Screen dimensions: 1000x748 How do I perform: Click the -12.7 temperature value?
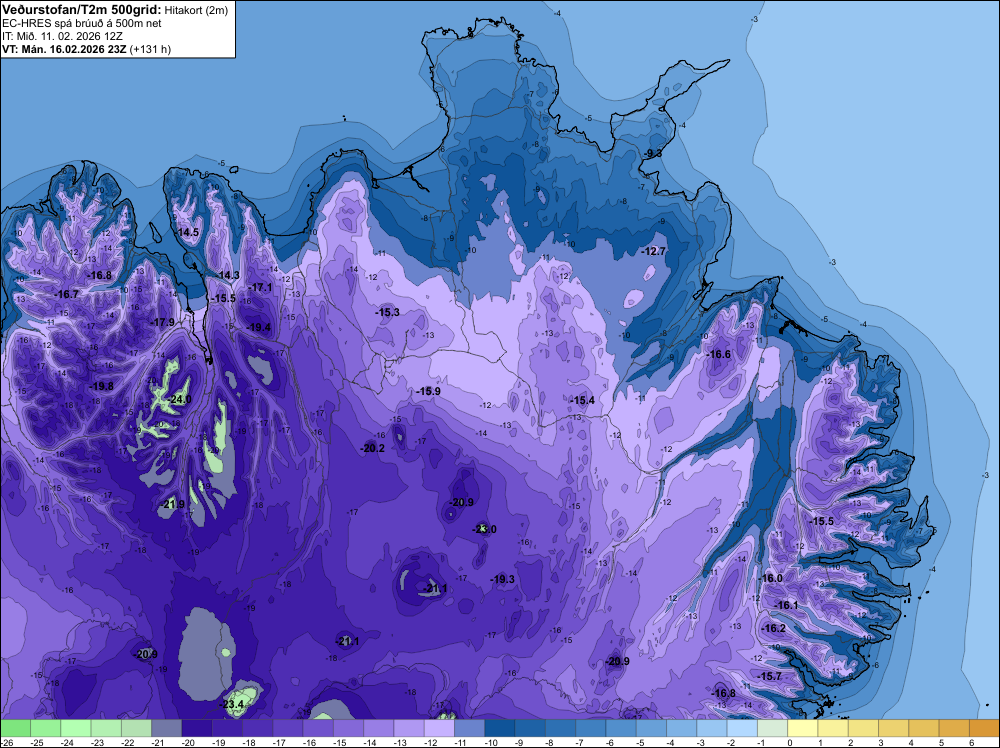tap(654, 251)
